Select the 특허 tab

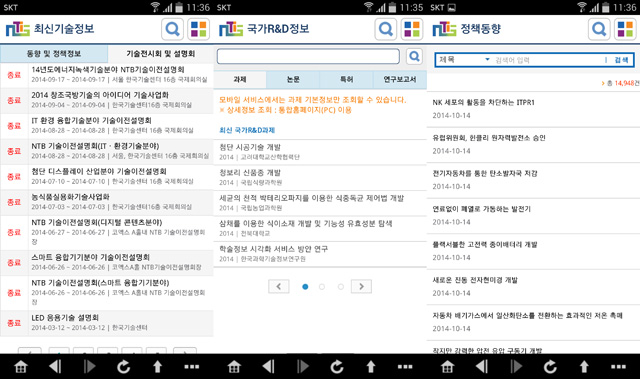[347, 79]
